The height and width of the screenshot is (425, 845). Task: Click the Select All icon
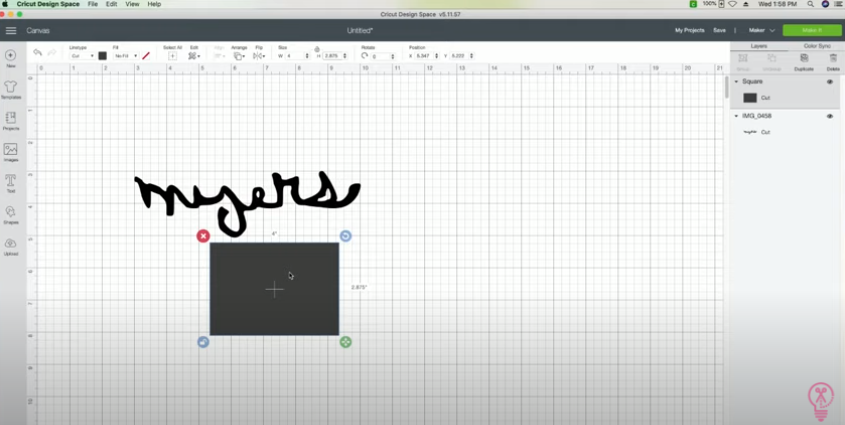(172, 56)
